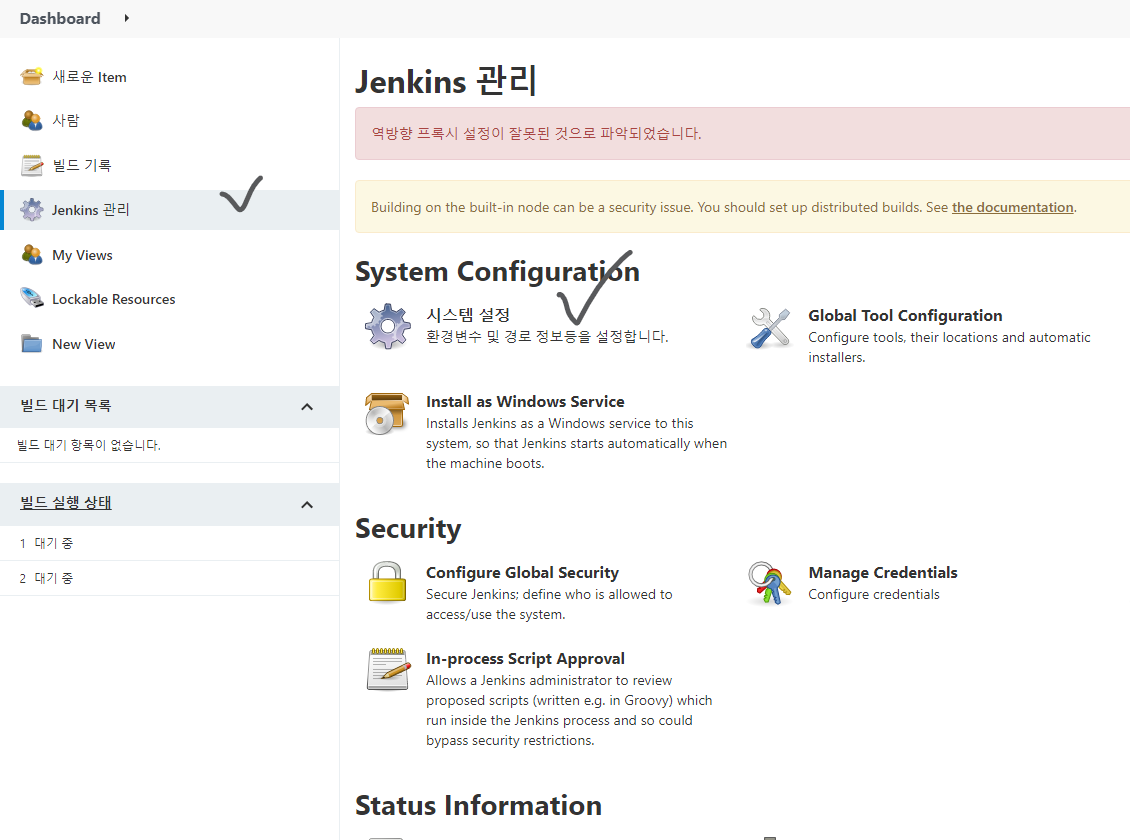Collapse the 빌드 실행 상태 panel chevron
1130x840 pixels.
click(307, 505)
